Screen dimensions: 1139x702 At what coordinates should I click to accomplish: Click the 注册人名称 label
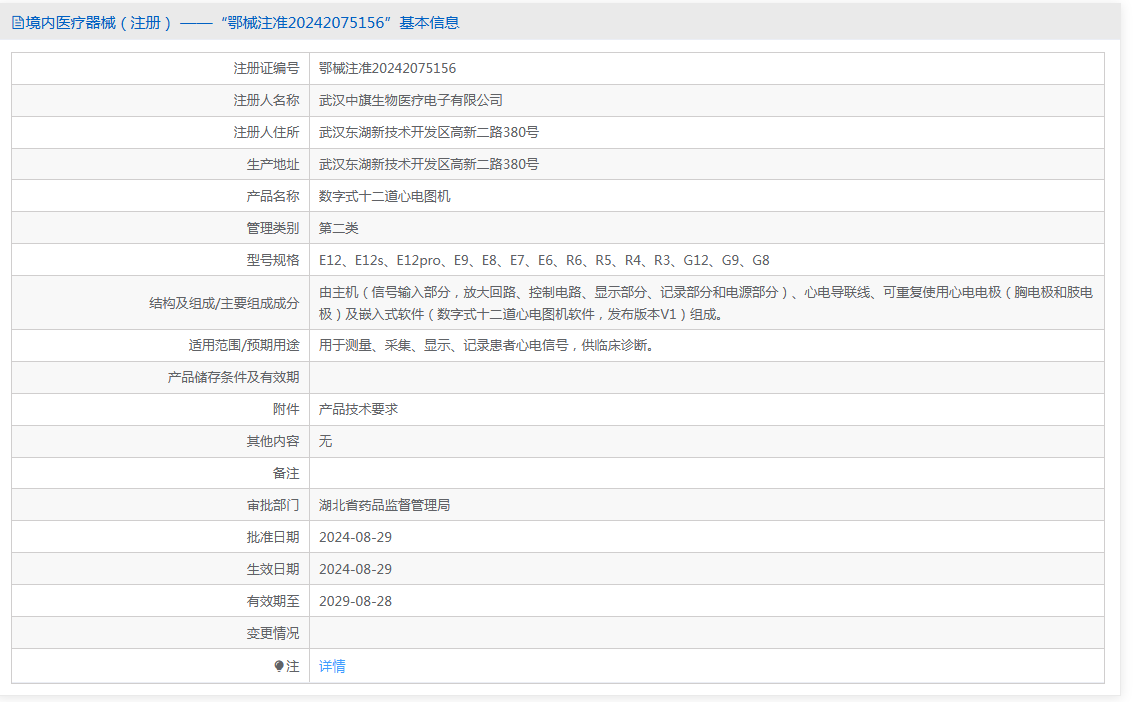[x=266, y=100]
